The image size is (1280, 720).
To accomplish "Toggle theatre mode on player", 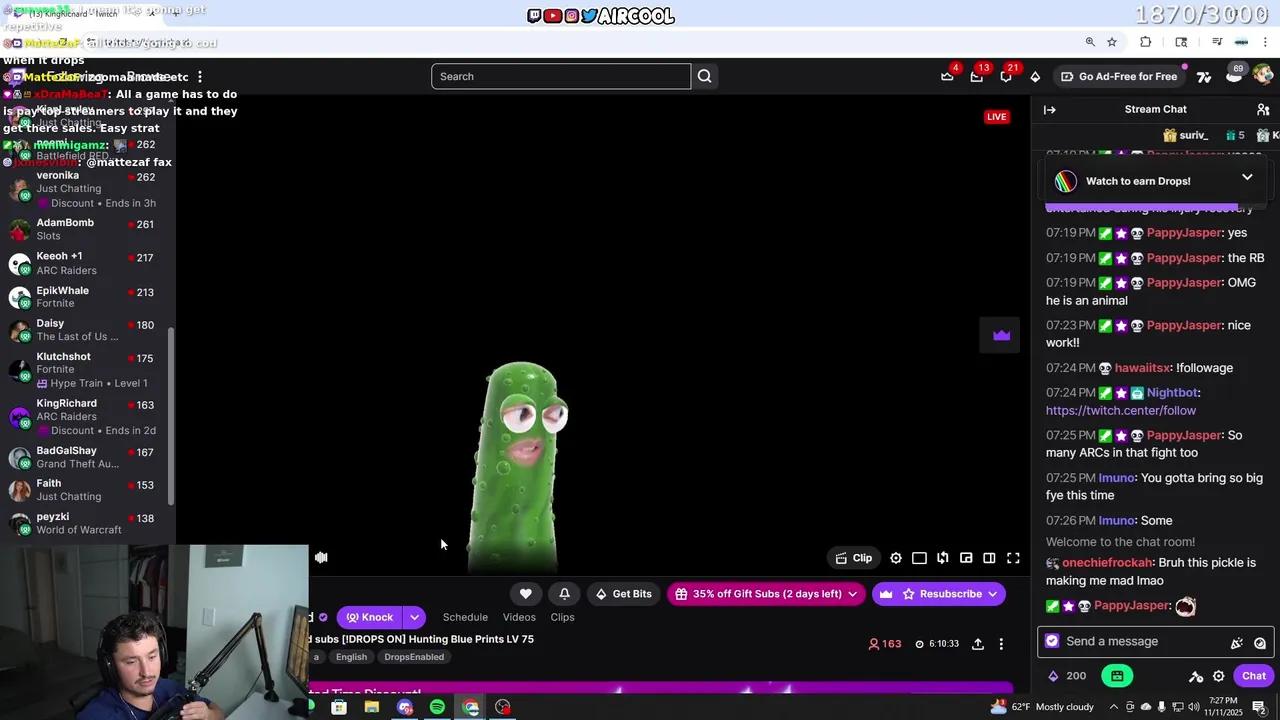I will pos(919,558).
